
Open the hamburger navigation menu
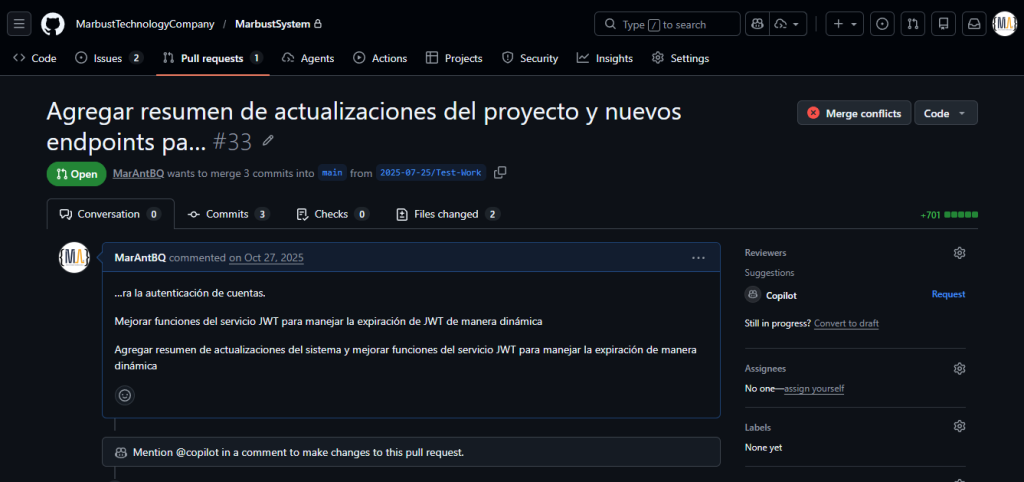point(19,24)
